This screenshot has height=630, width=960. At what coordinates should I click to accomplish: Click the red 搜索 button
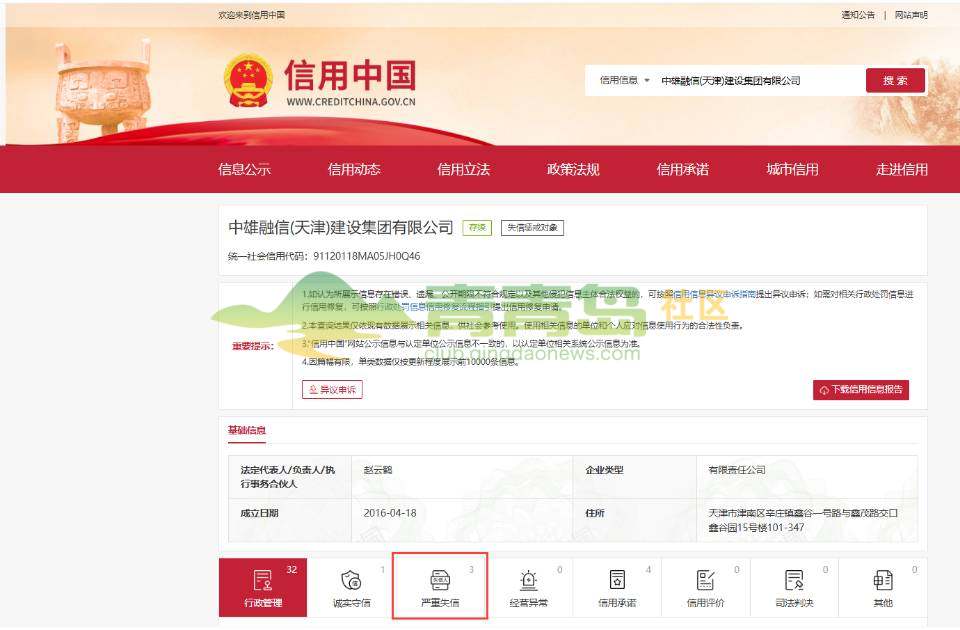click(895, 80)
